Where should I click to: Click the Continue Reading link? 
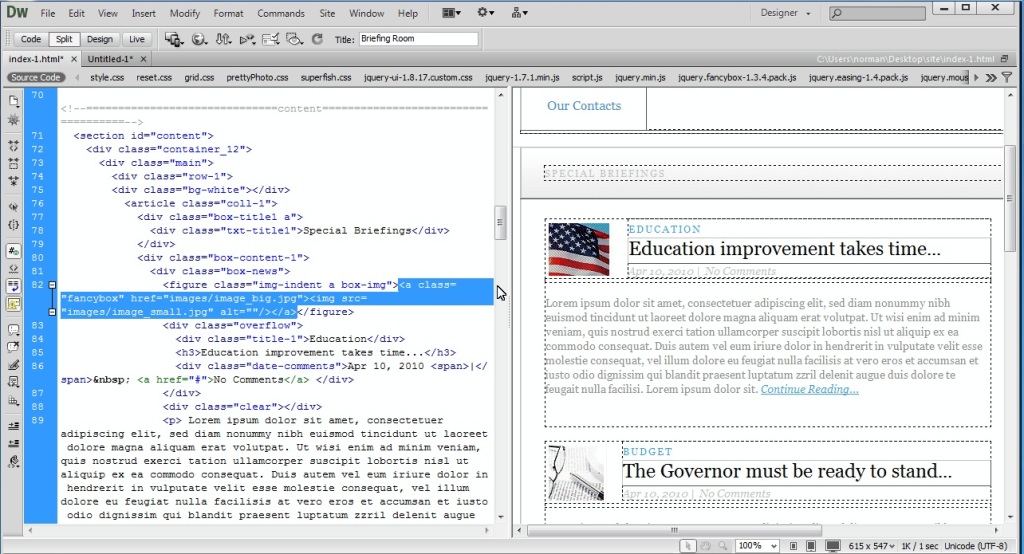tap(809, 389)
